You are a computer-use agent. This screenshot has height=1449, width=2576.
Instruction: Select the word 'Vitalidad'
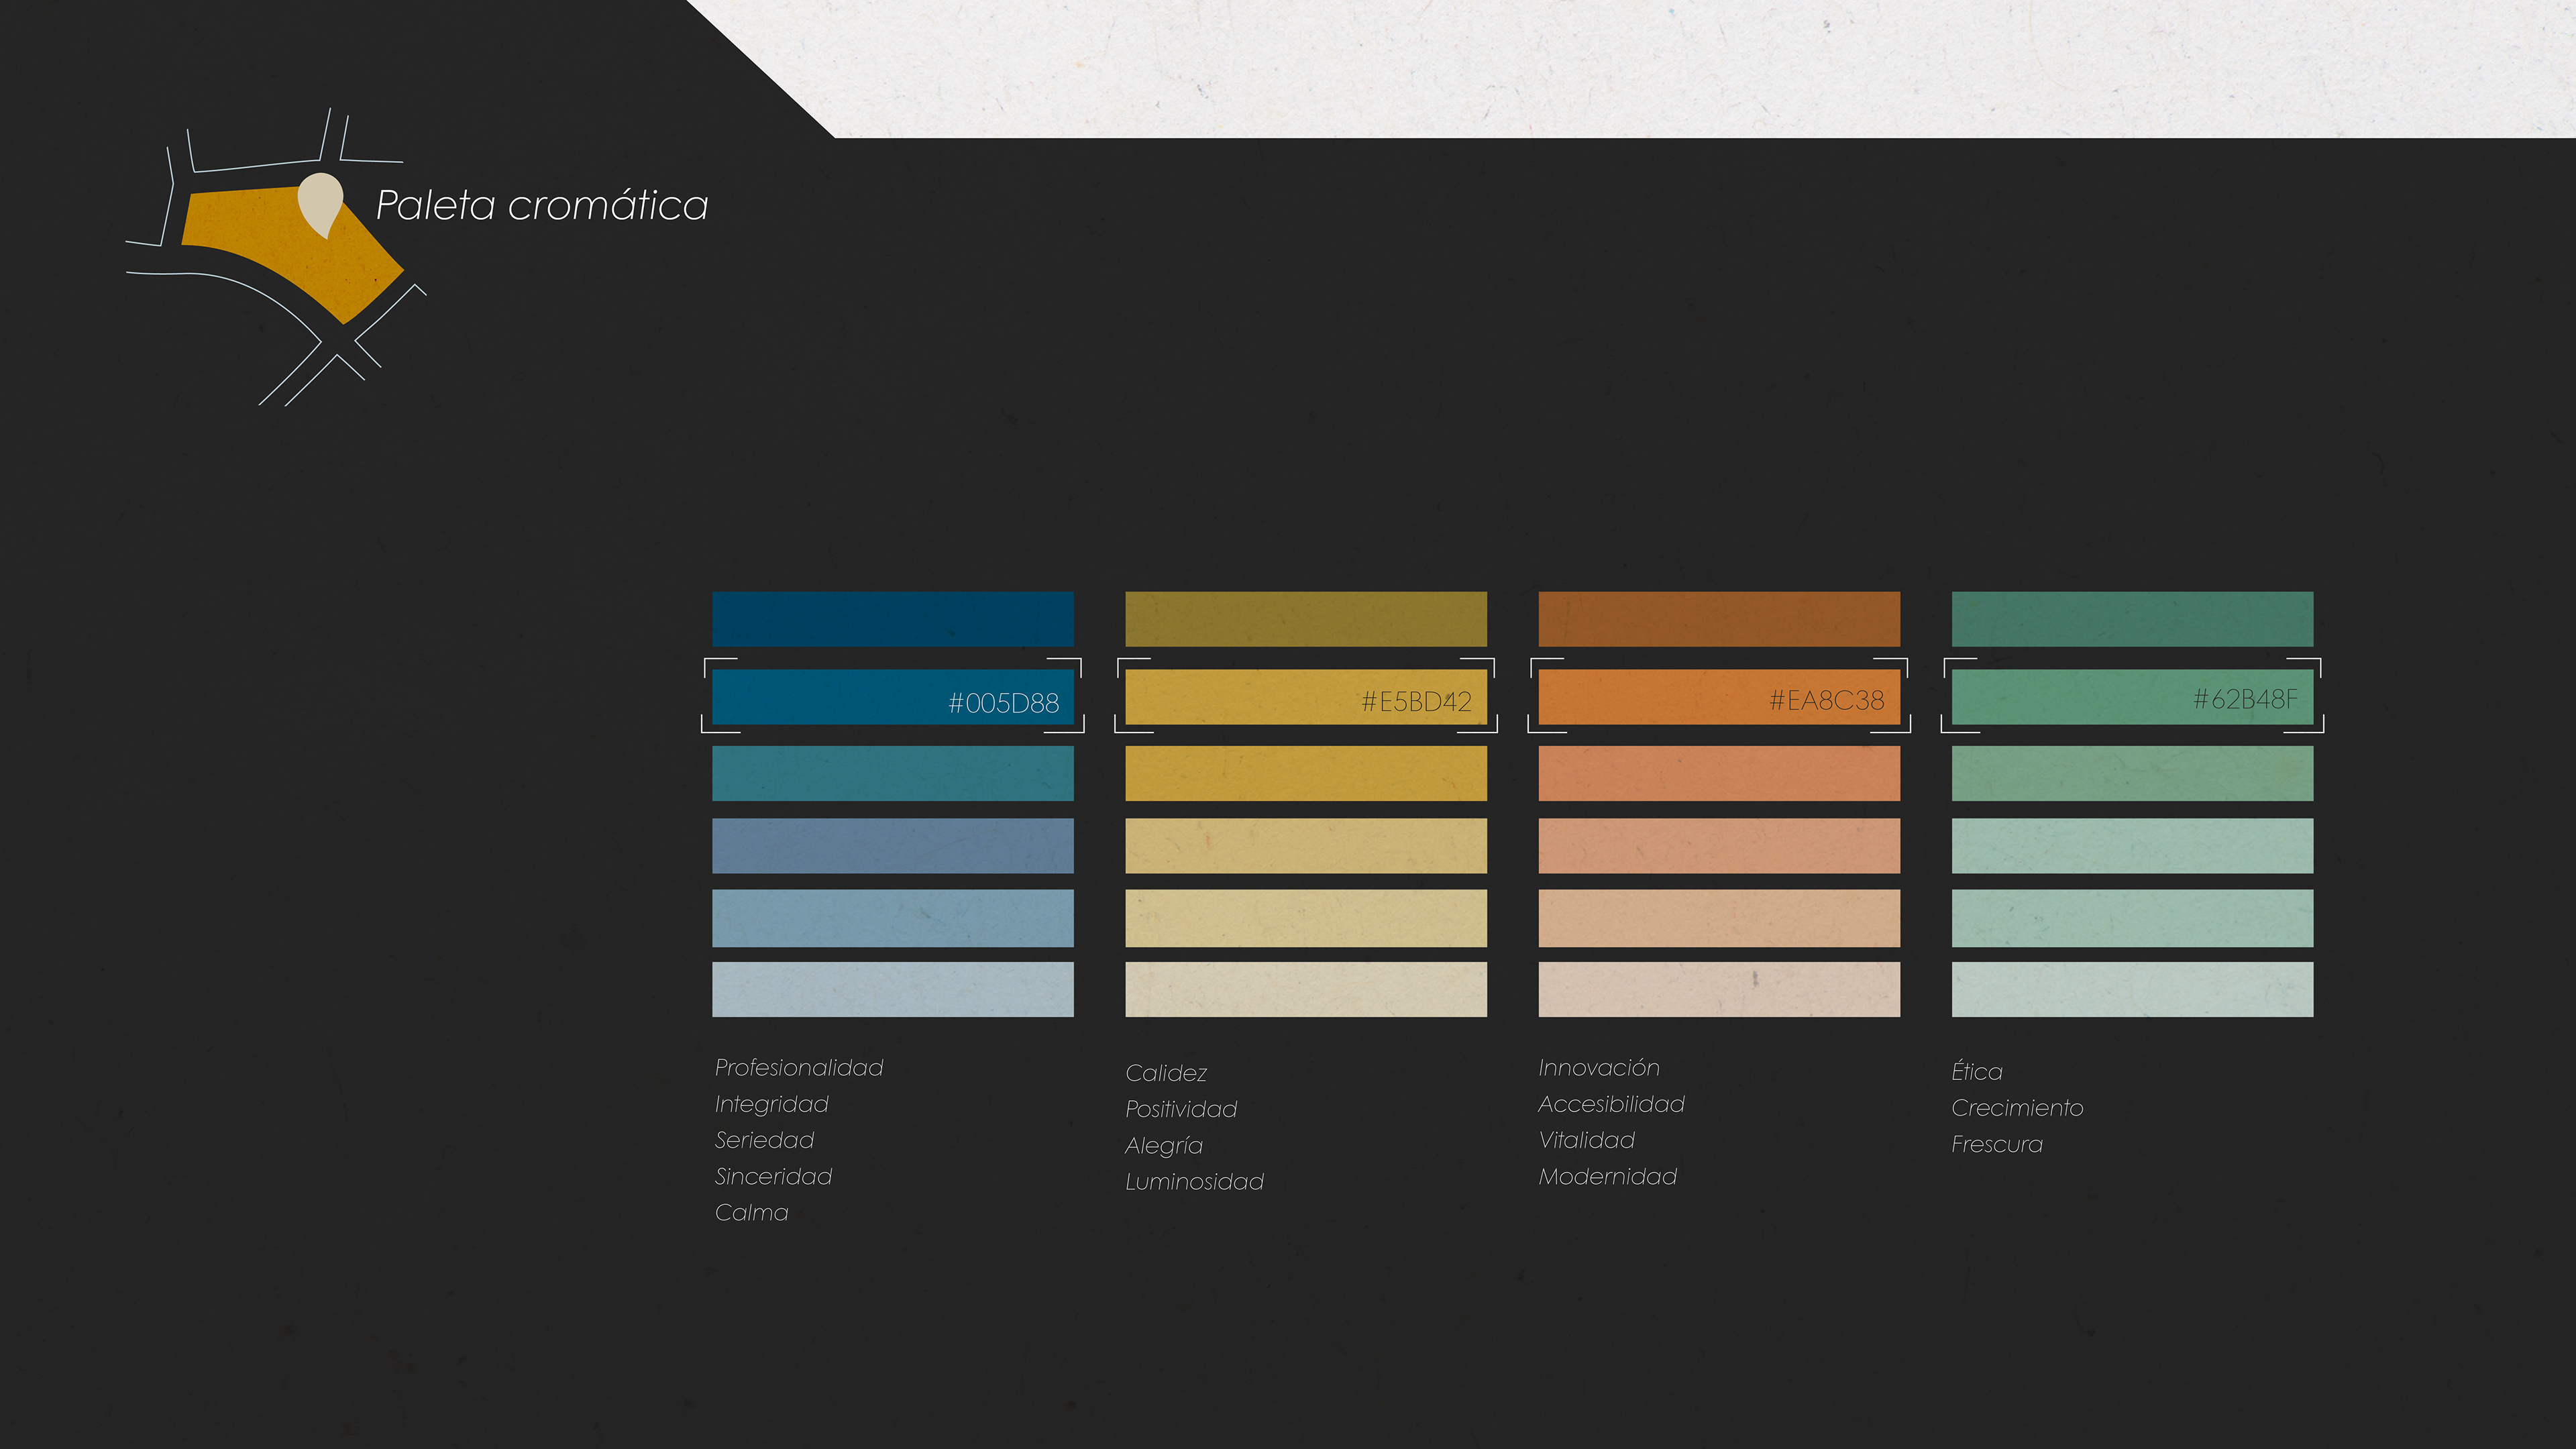pyautogui.click(x=1587, y=1140)
